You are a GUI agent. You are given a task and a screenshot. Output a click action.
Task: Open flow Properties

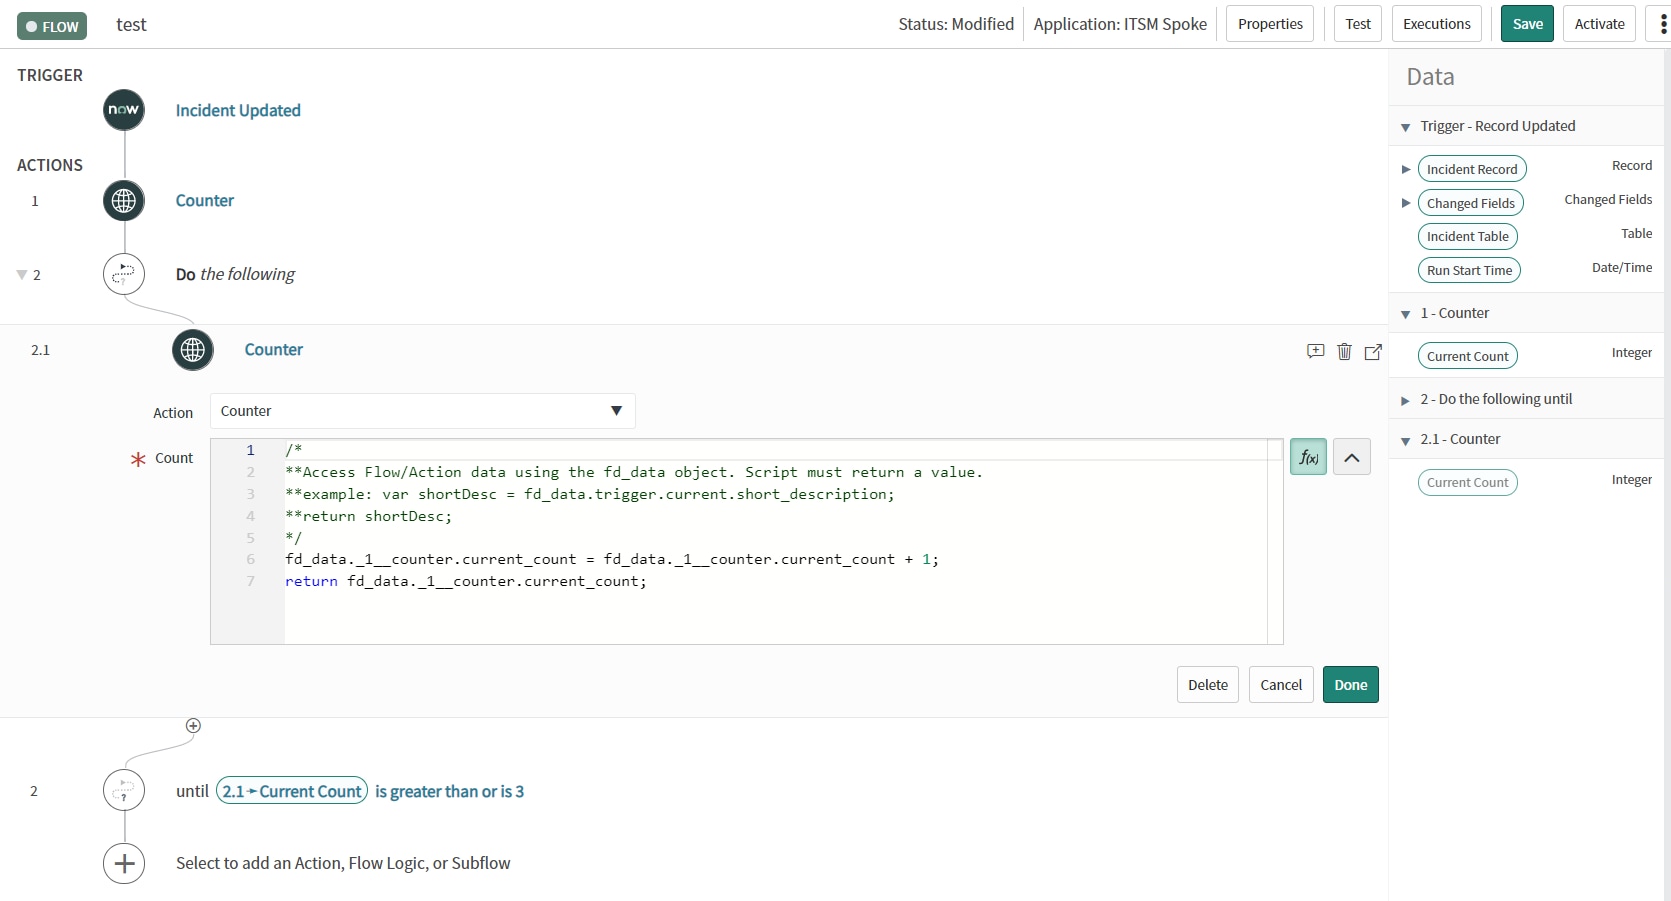point(1270,24)
